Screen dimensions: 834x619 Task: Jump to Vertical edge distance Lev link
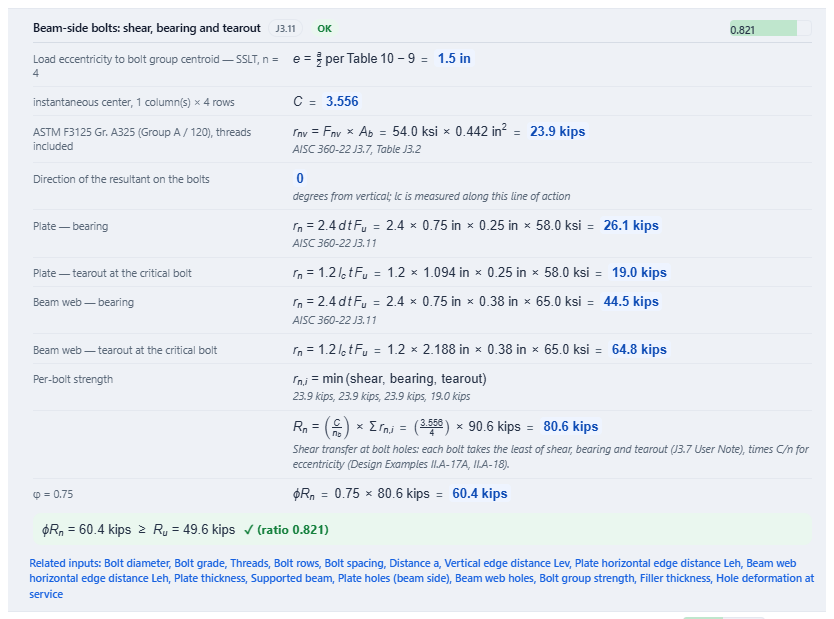[x=507, y=563]
